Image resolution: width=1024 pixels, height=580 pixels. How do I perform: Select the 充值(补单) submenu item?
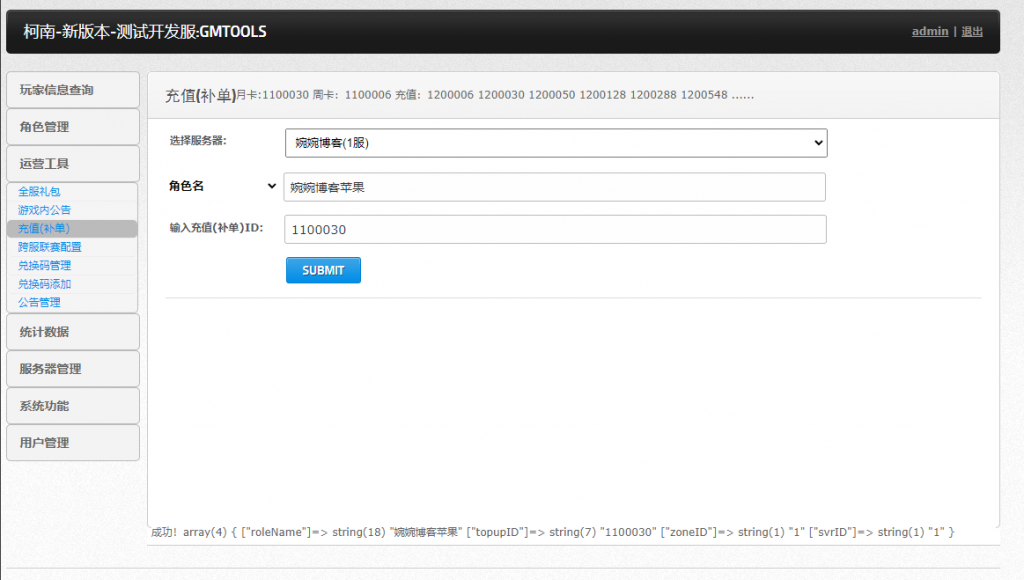tap(44, 228)
